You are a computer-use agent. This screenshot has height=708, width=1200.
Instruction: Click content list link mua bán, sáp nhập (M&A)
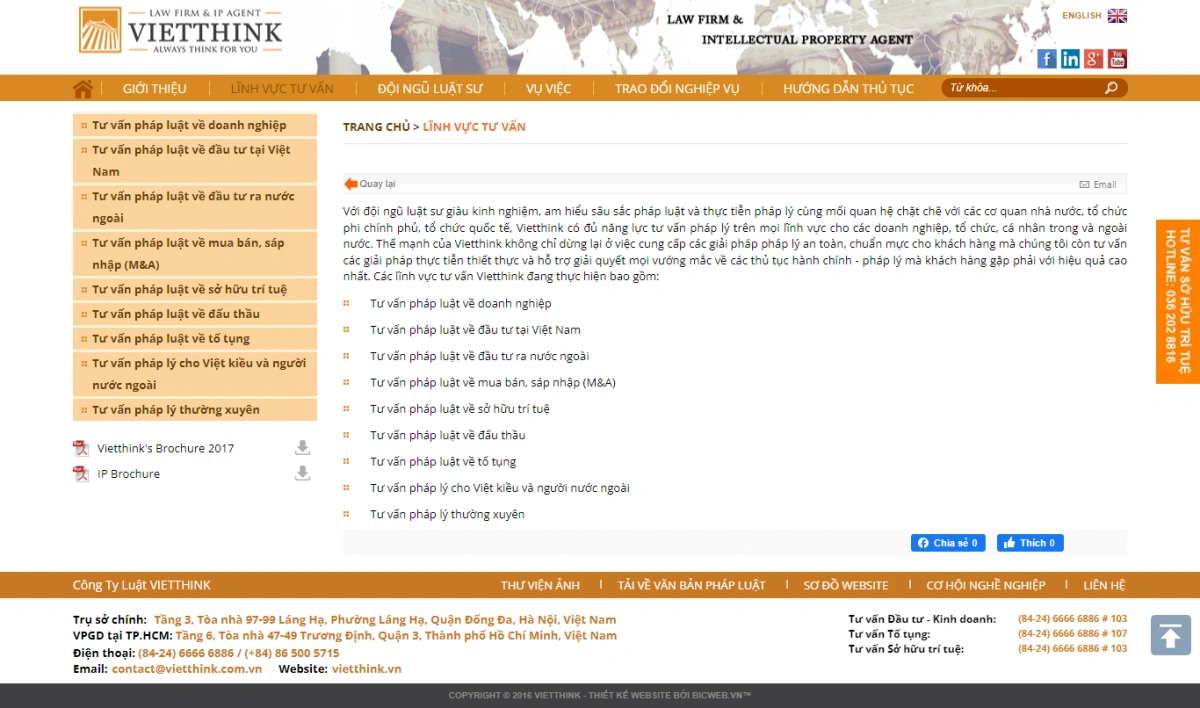(x=493, y=383)
